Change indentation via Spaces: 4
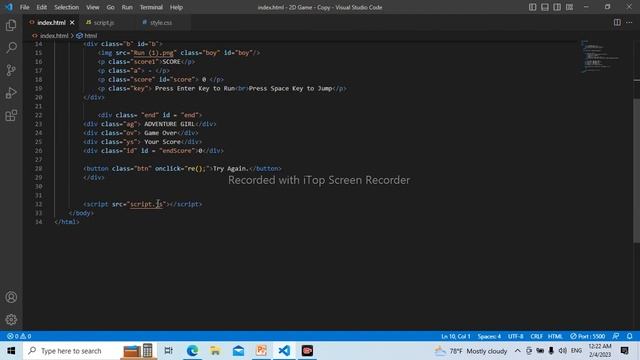Viewport: 640px width, 360px height. [x=489, y=336]
